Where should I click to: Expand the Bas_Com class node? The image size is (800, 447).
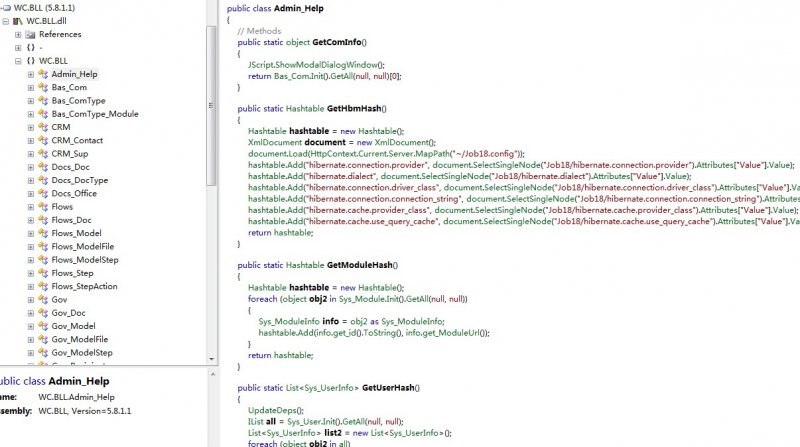(x=31, y=88)
